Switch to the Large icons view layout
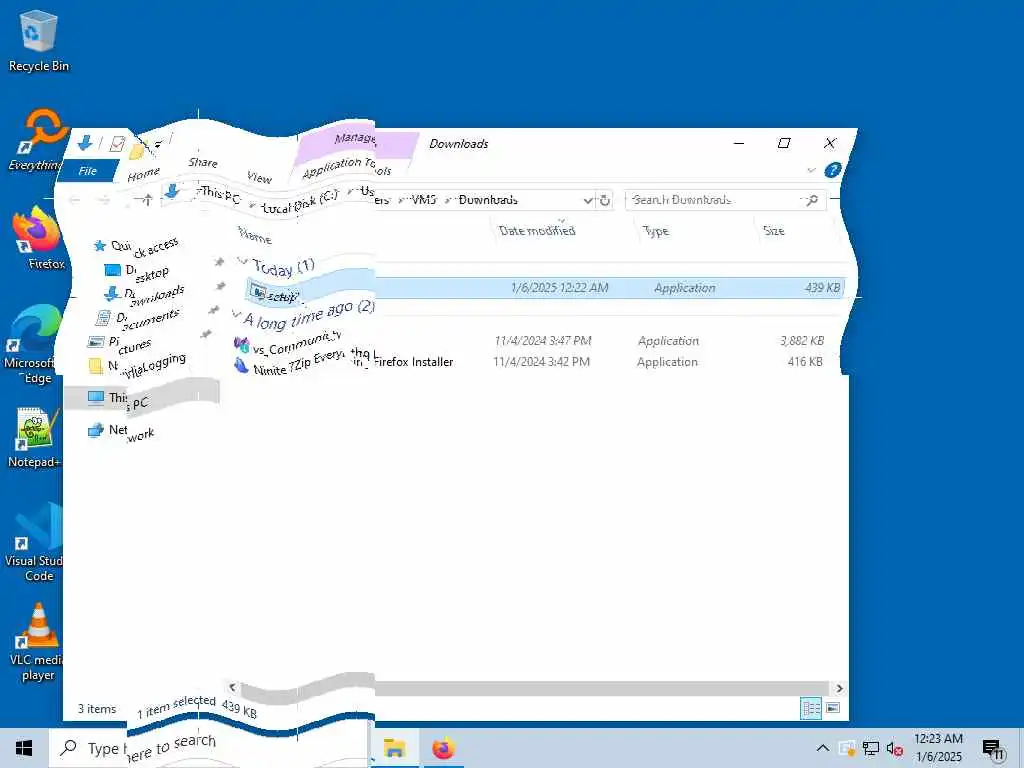 [x=833, y=708]
